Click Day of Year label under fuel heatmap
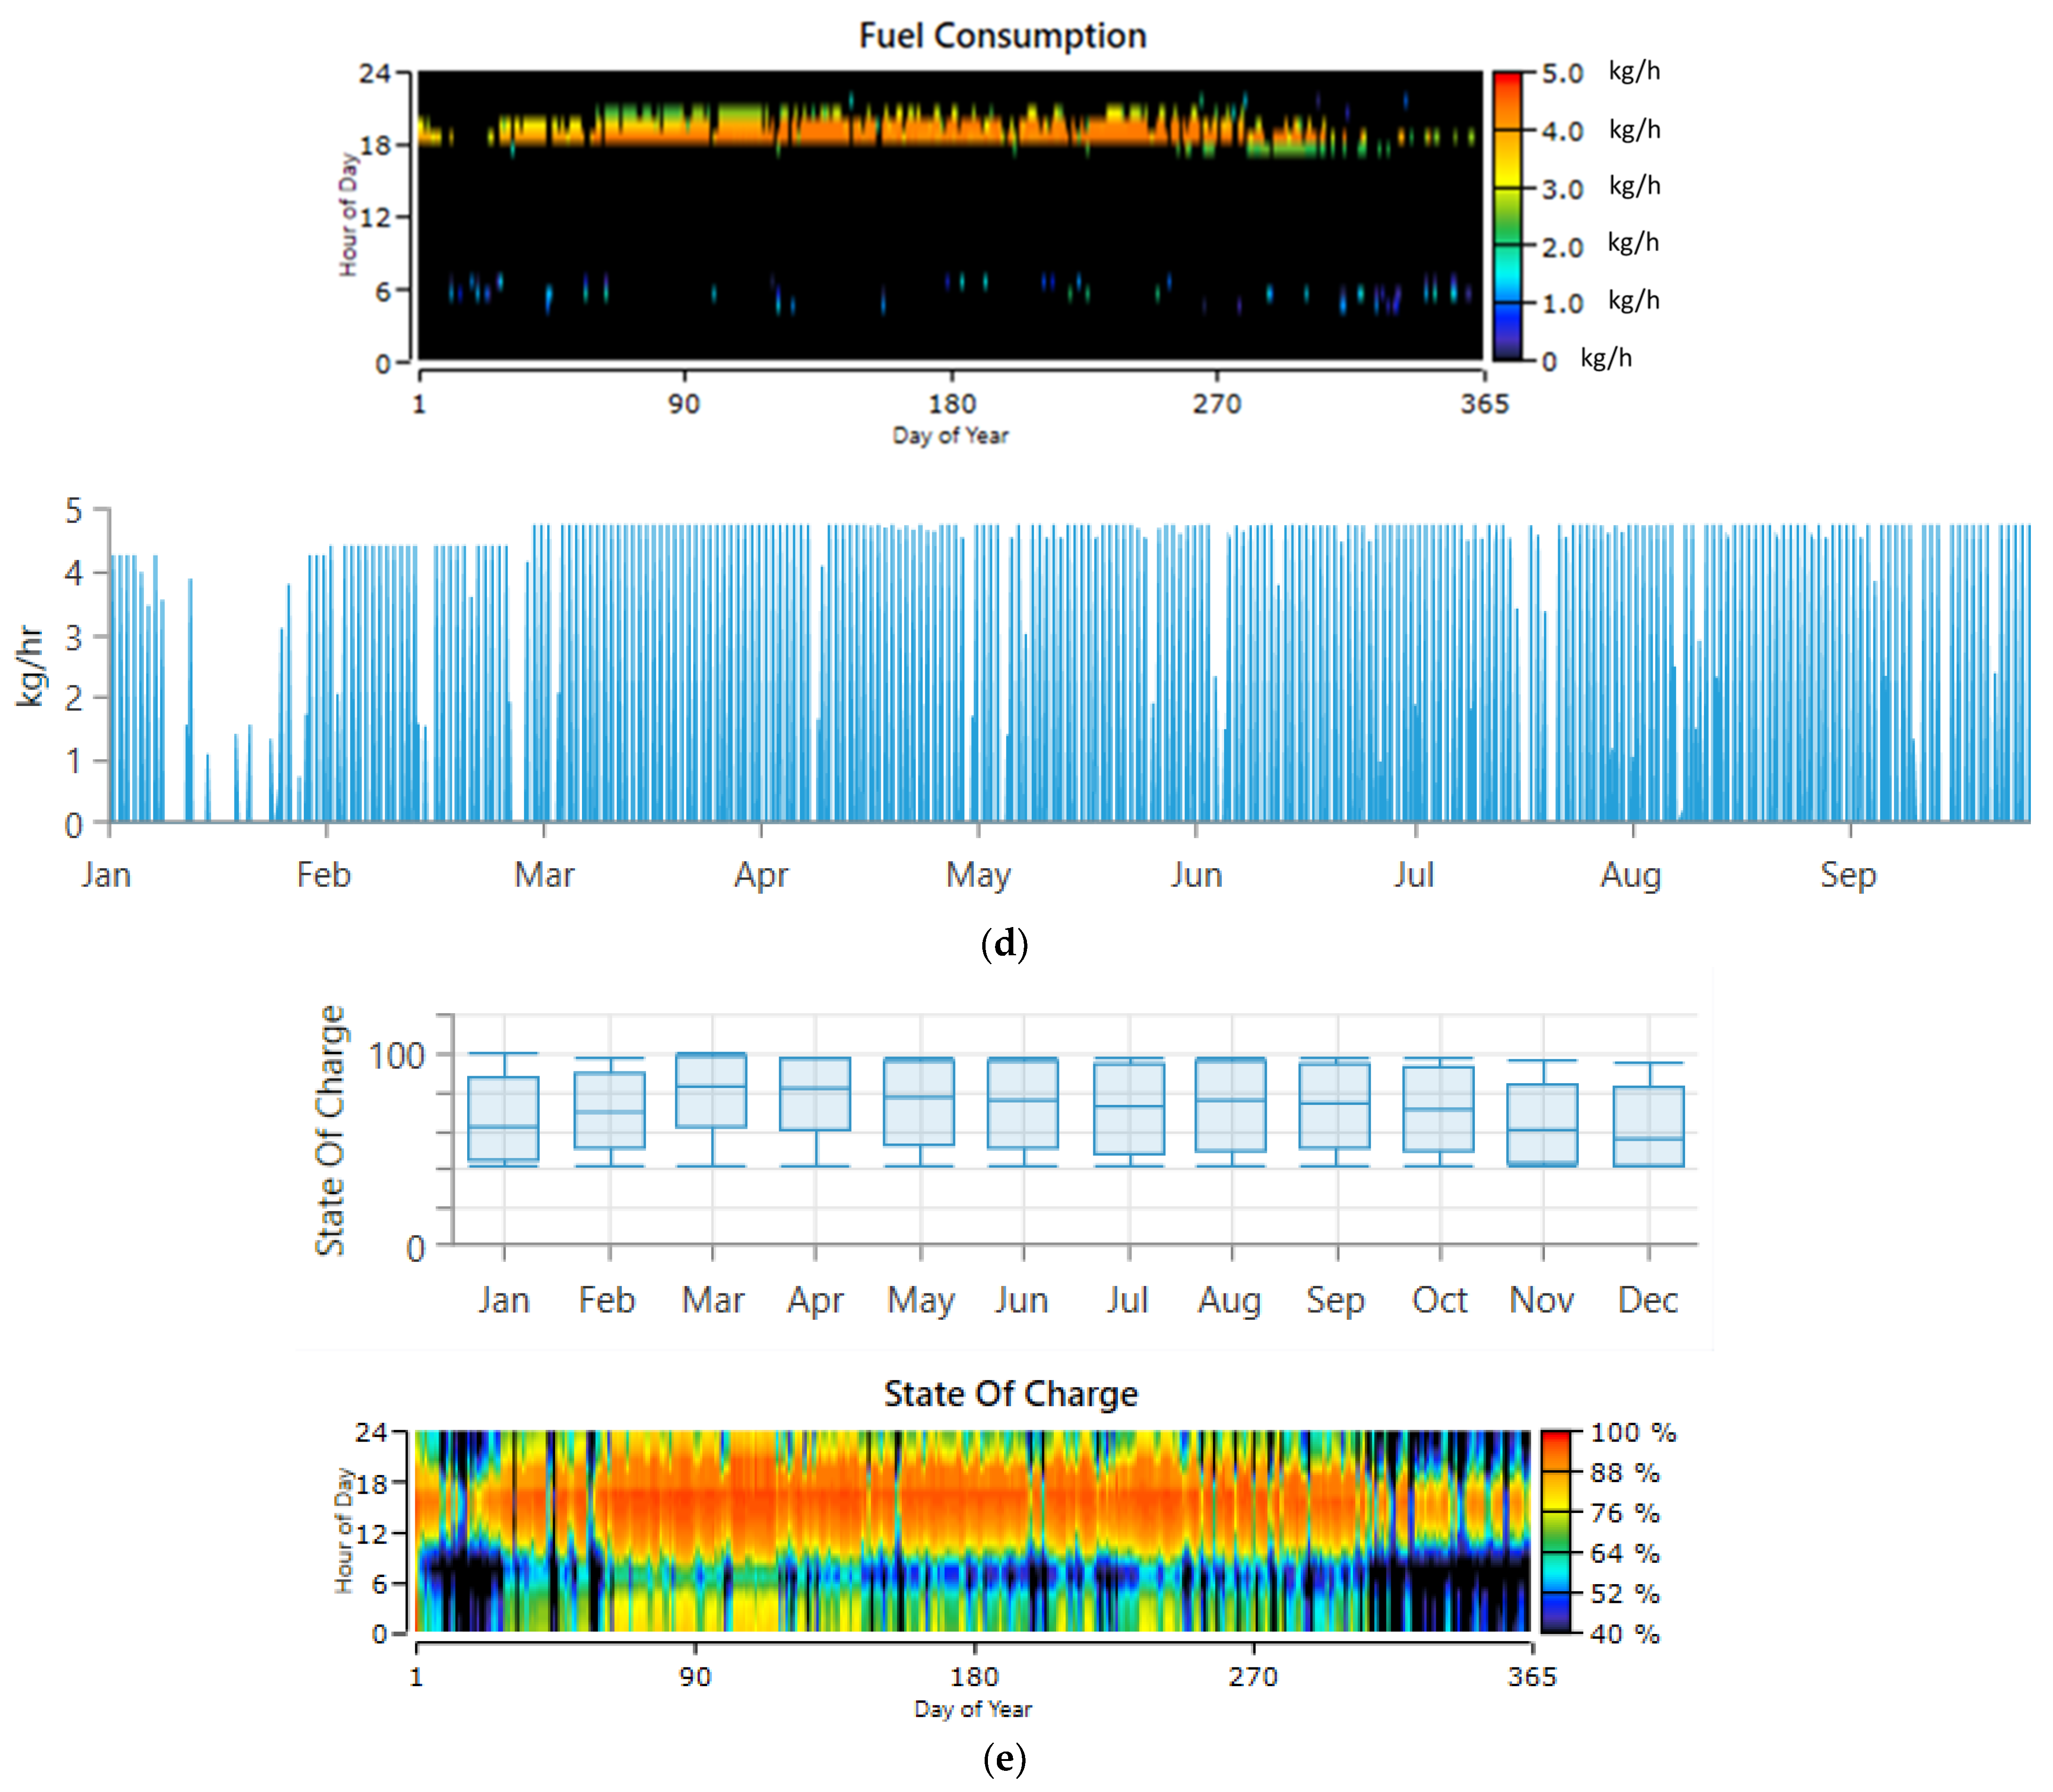This screenshot has height=1792, width=2053. pyautogui.click(x=950, y=436)
